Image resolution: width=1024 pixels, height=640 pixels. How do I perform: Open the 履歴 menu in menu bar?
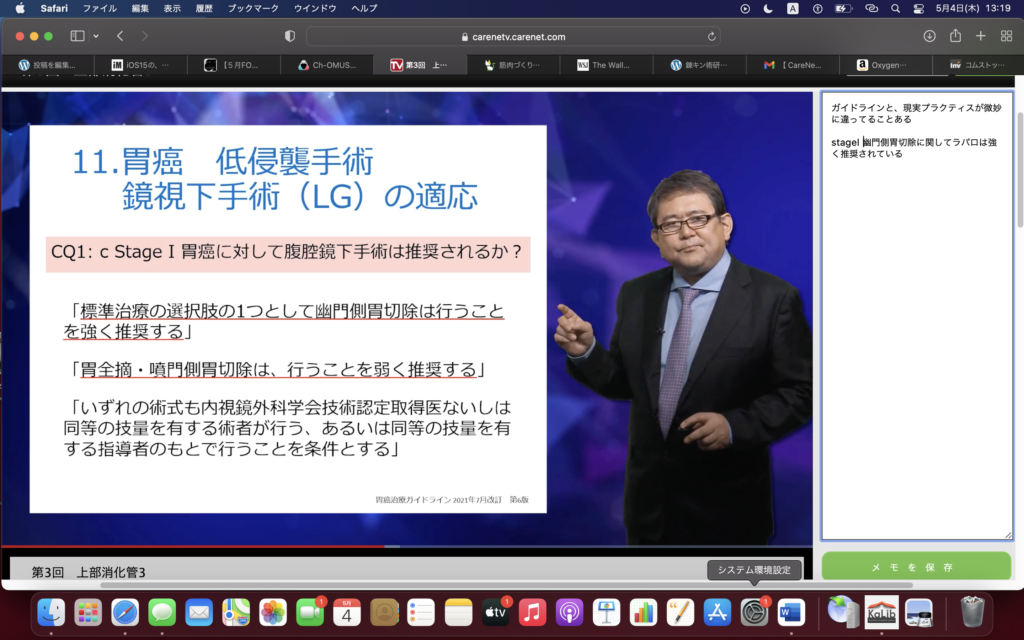coord(203,8)
